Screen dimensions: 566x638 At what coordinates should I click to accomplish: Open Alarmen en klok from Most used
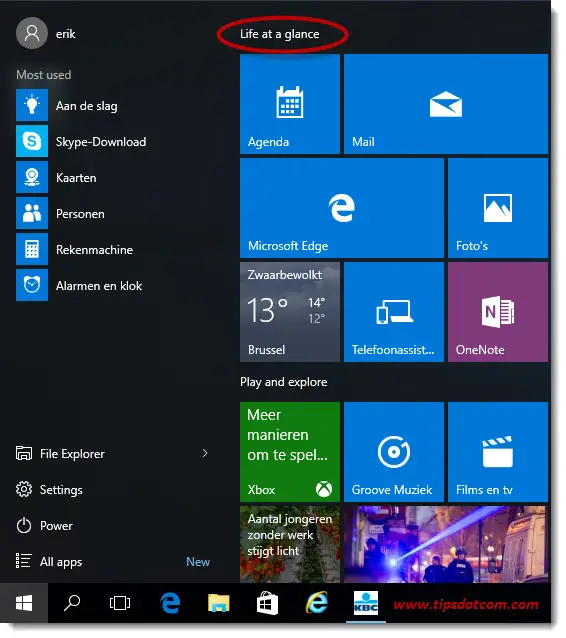pyautogui.click(x=114, y=285)
